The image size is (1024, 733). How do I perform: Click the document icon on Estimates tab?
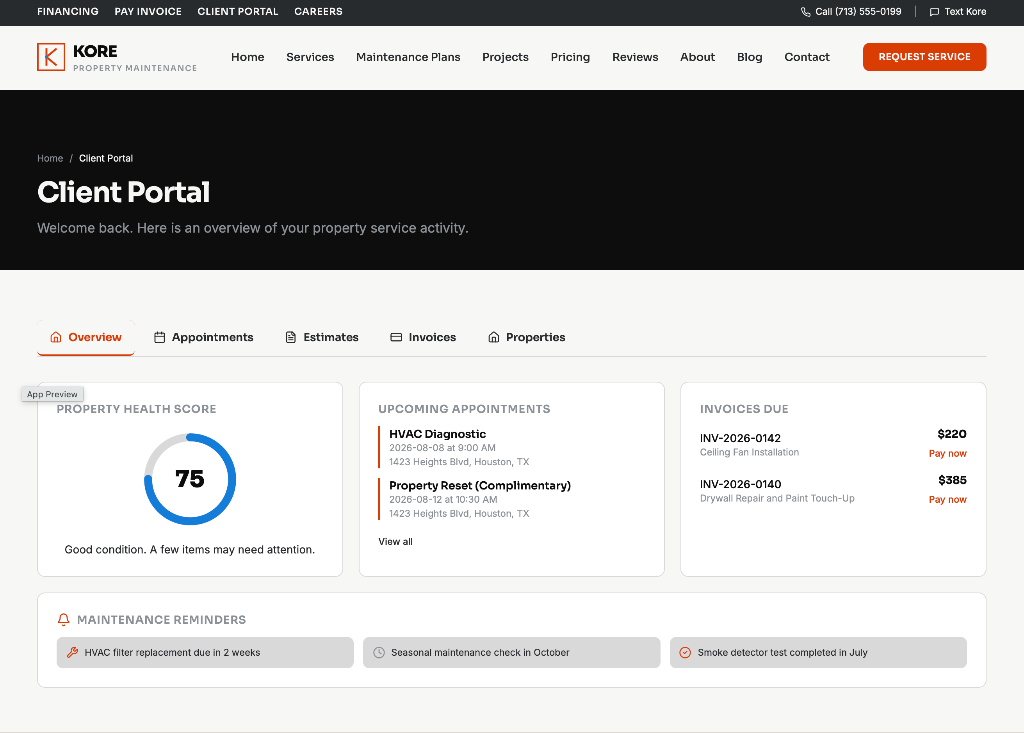coord(291,337)
